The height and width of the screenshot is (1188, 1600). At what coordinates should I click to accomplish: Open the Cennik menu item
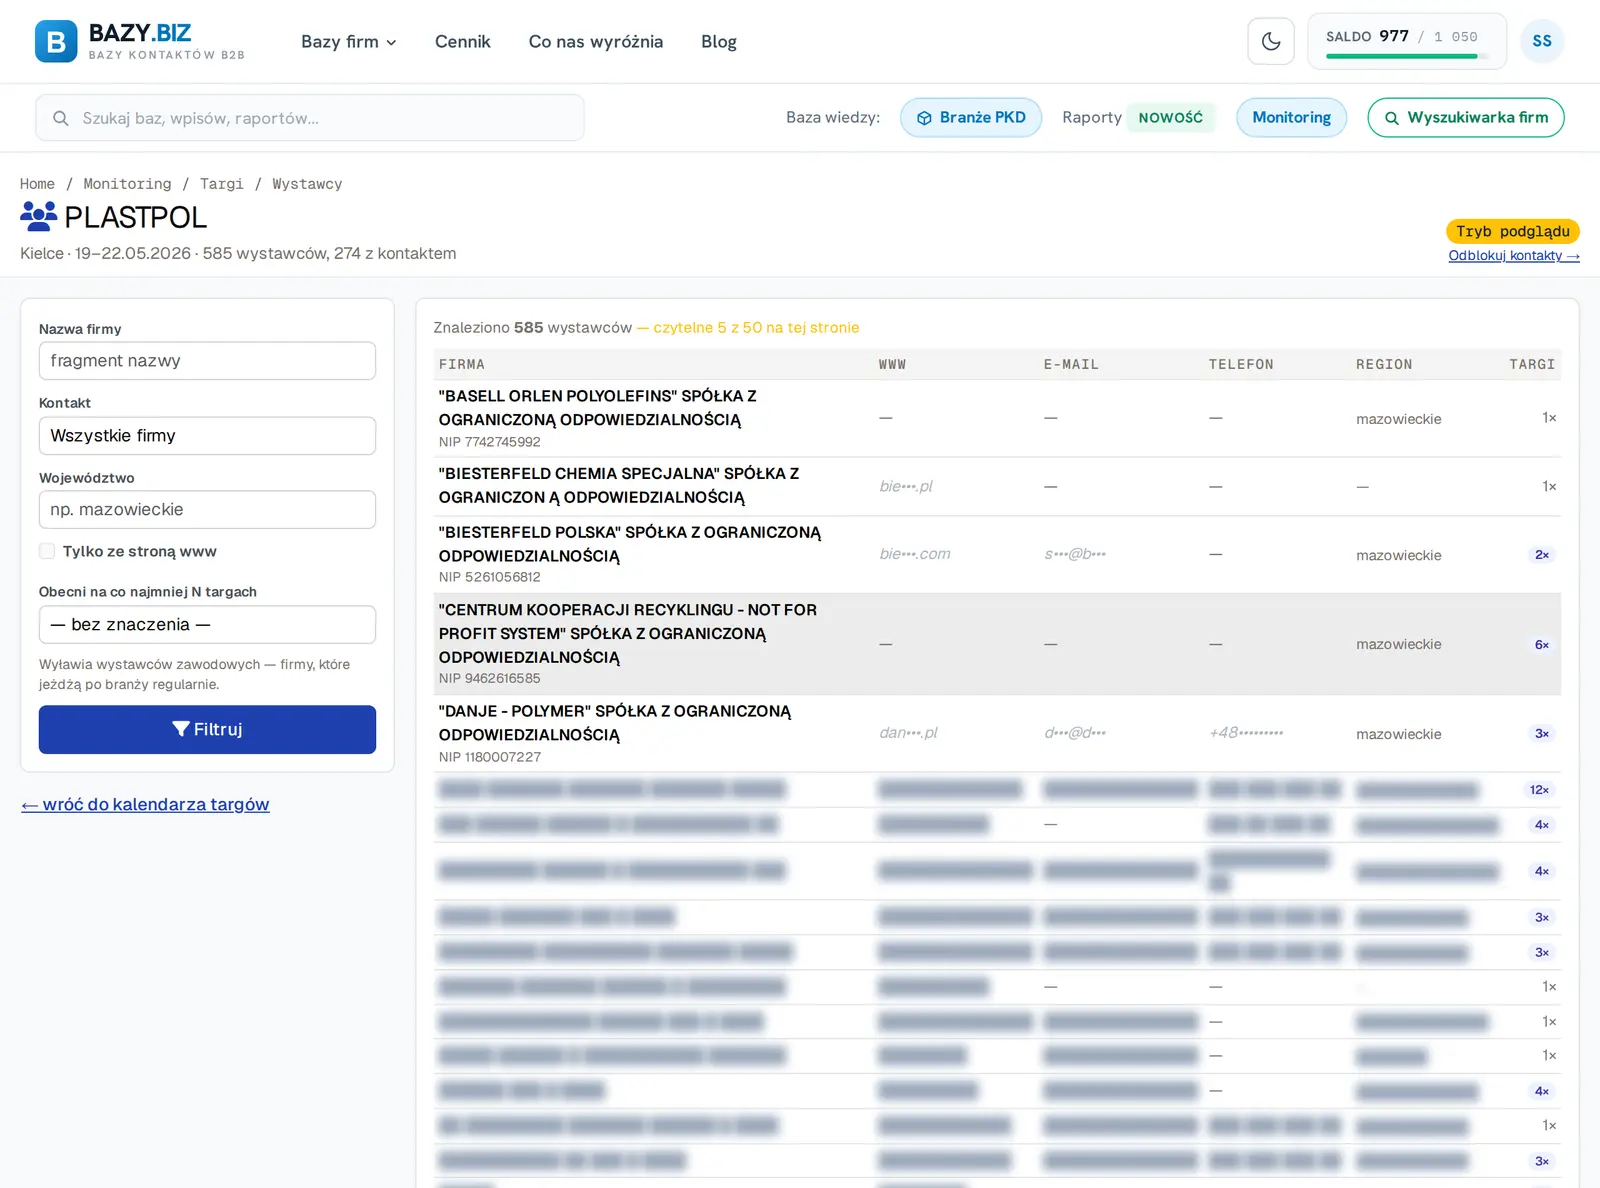[x=462, y=41]
